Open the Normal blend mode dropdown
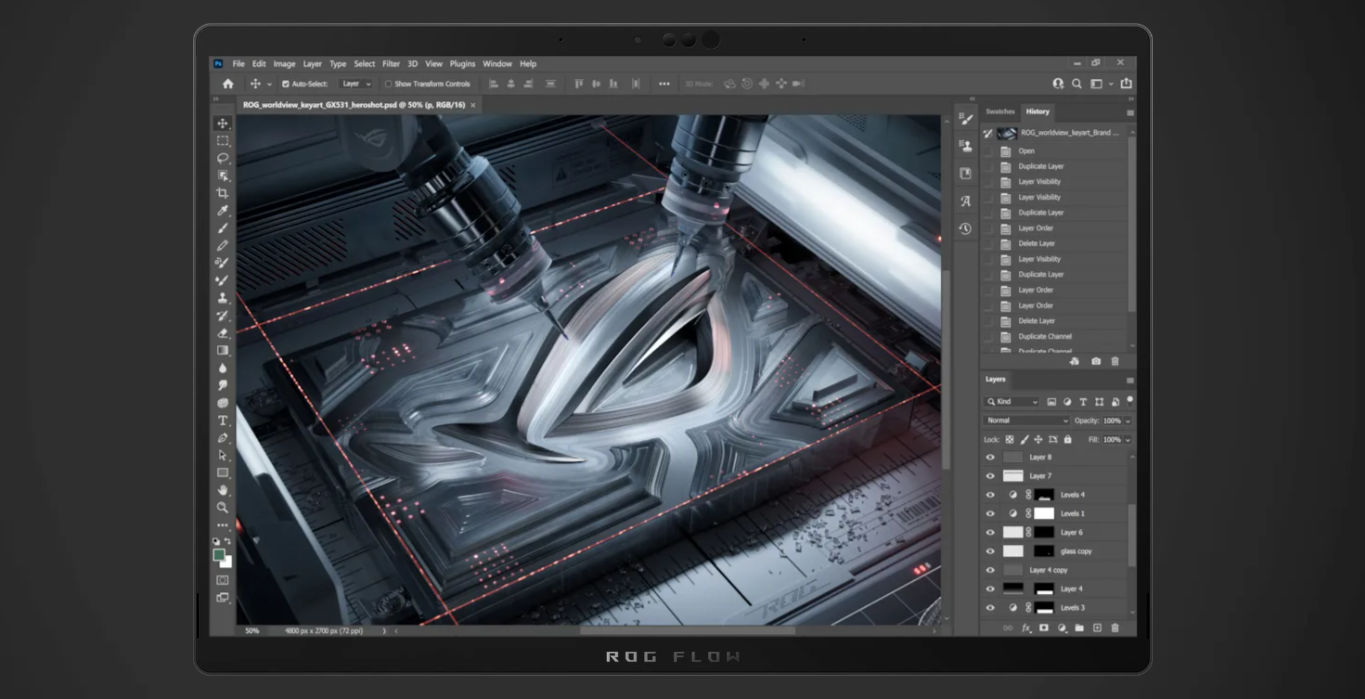 pyautogui.click(x=1026, y=421)
